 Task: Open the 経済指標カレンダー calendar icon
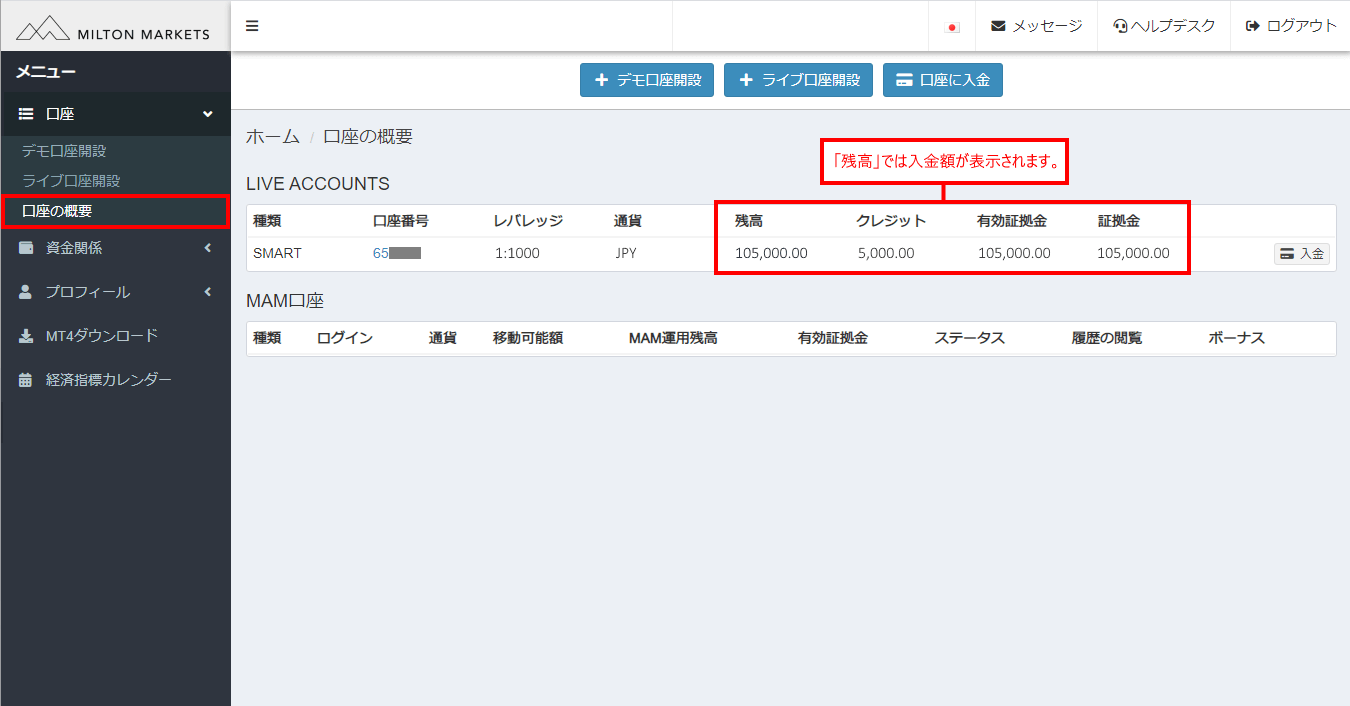click(25, 379)
